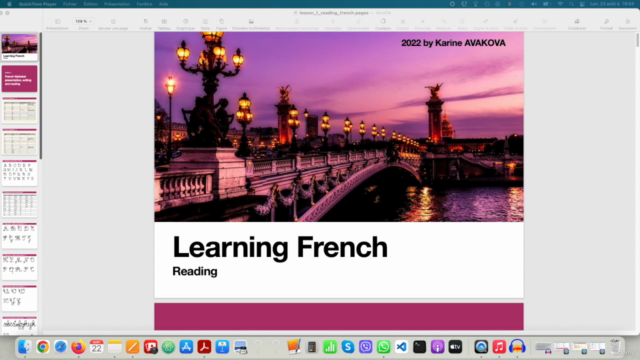
Task: Insert a chart with Graphique
Action: click(x=185, y=24)
